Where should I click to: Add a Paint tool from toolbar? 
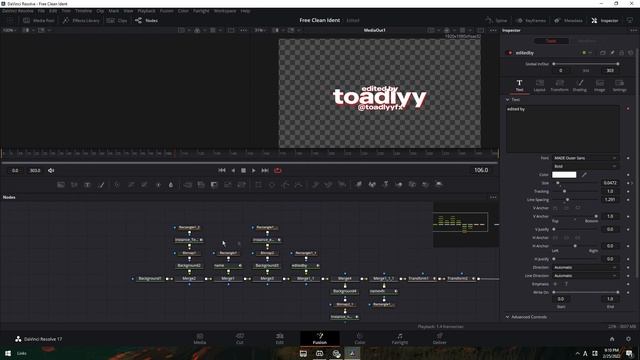click(x=101, y=185)
